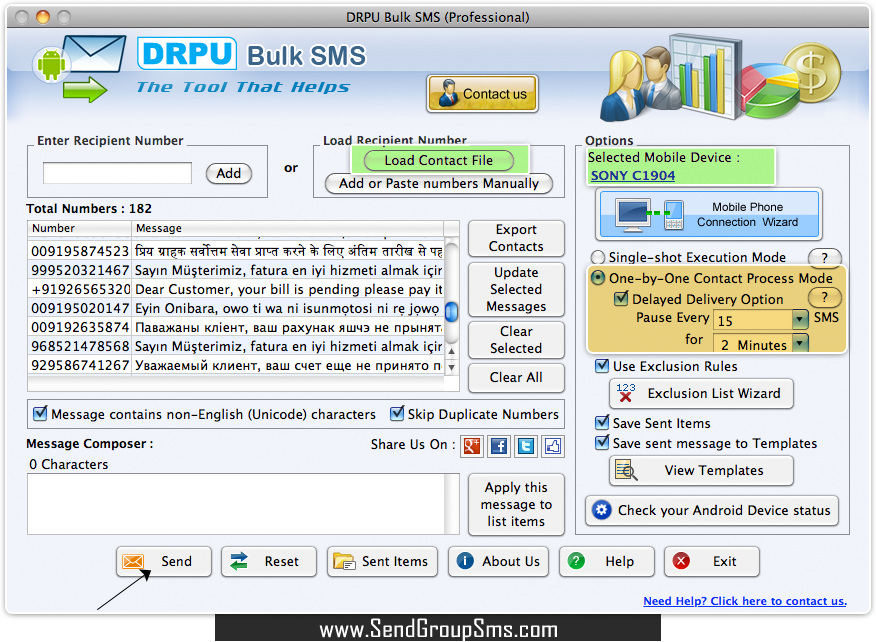This screenshot has width=876, height=642.
Task: Click the Exclusion List 123 cross icon
Action: pos(626,393)
